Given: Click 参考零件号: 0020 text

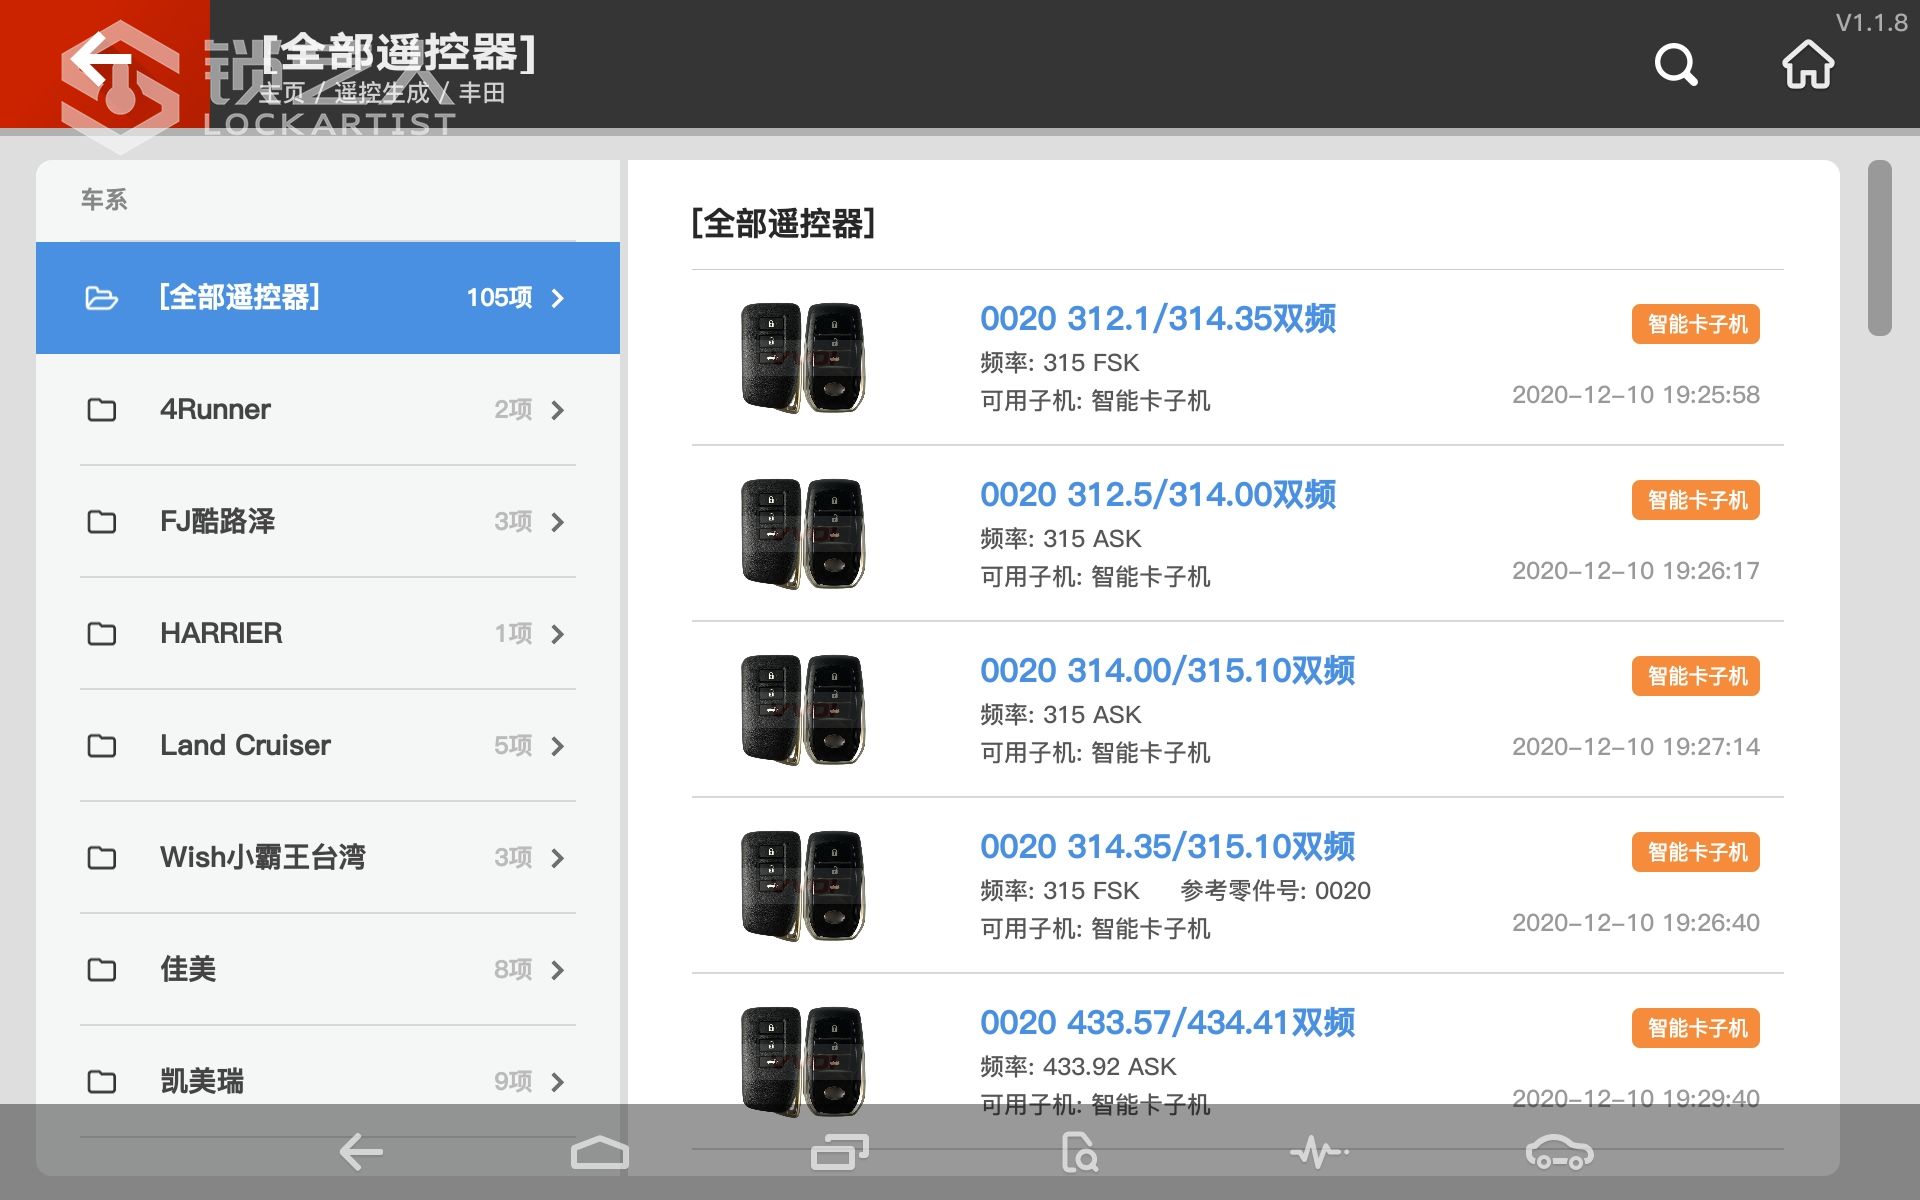Looking at the screenshot, I should (1275, 891).
